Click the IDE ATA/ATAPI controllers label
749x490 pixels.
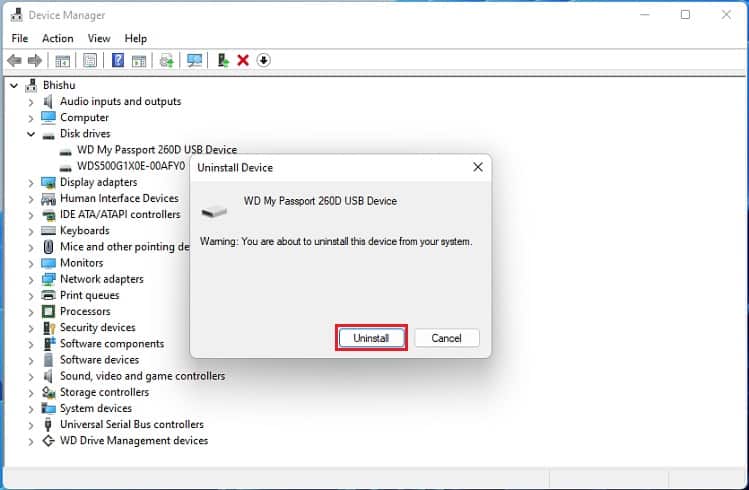tap(120, 214)
